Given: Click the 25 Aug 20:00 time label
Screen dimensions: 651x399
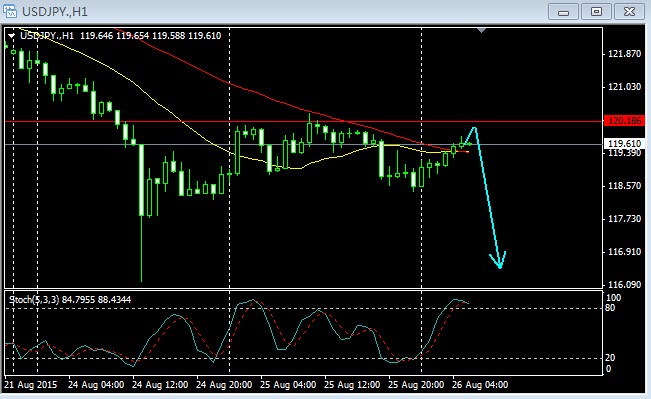Looking at the screenshot, I should 416,384.
